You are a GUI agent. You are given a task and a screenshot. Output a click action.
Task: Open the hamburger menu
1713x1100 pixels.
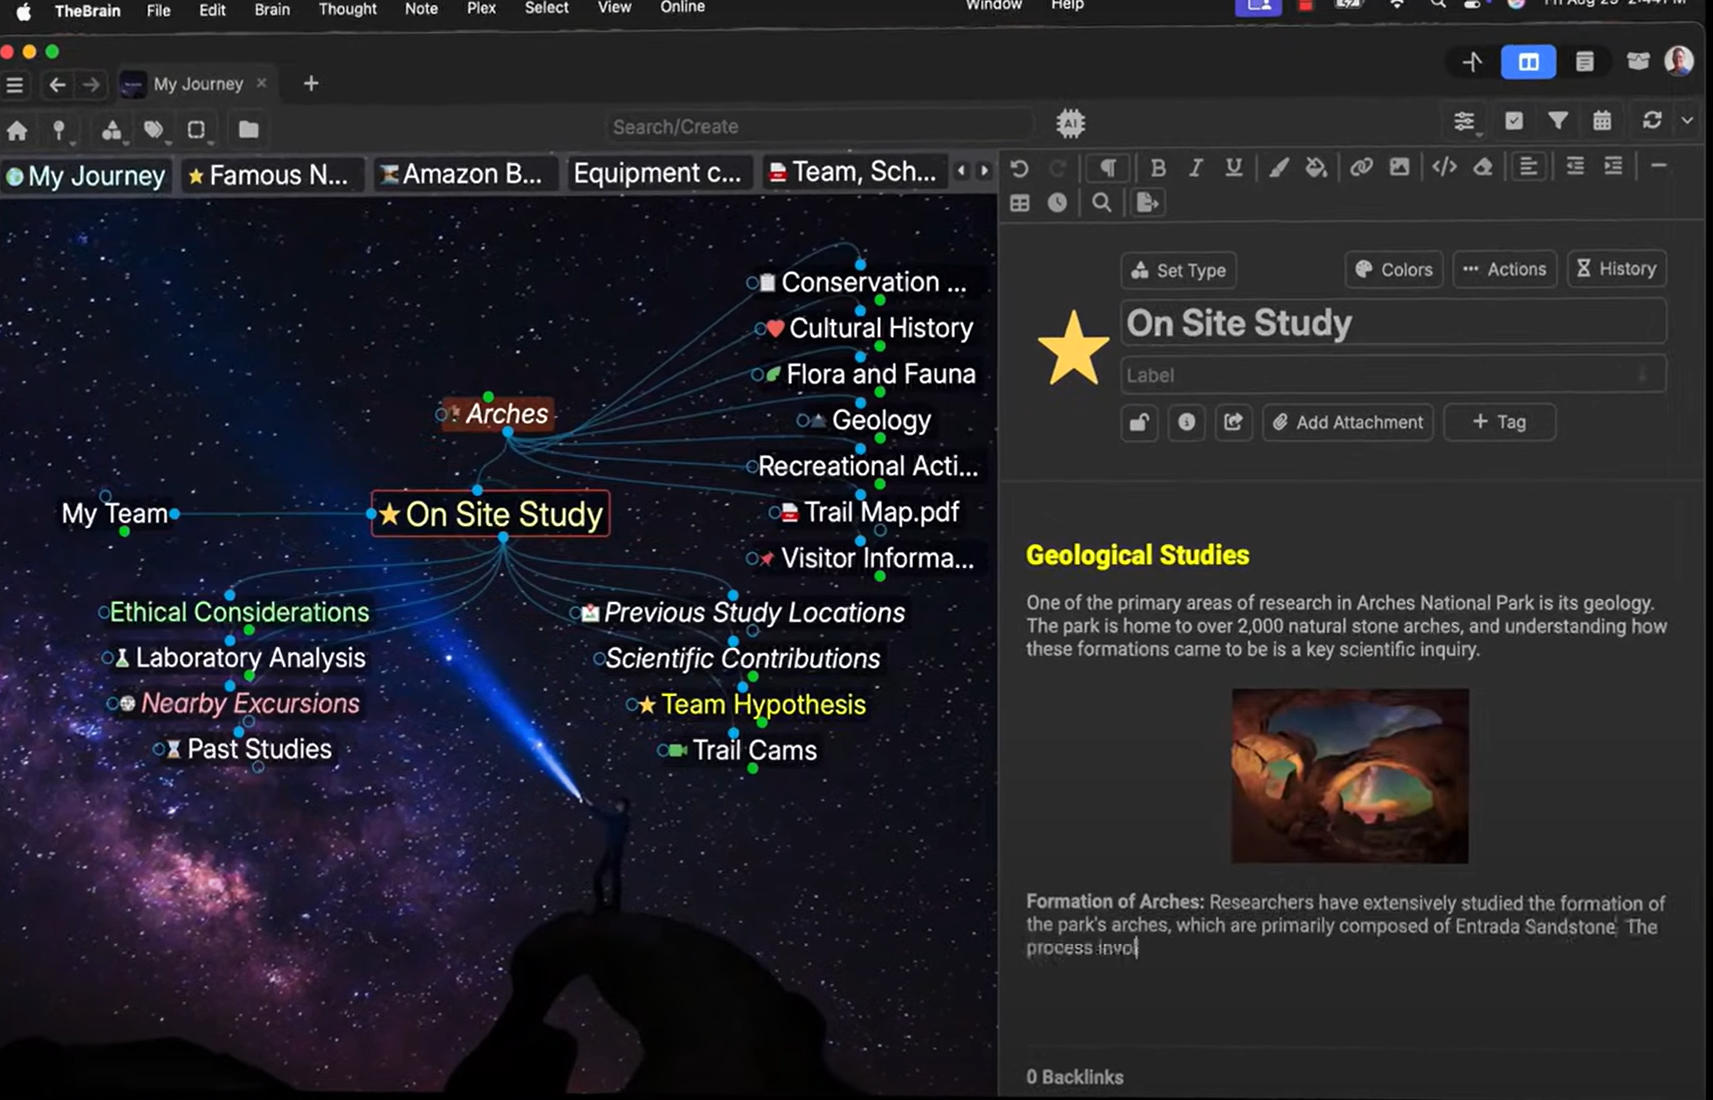[x=15, y=85]
